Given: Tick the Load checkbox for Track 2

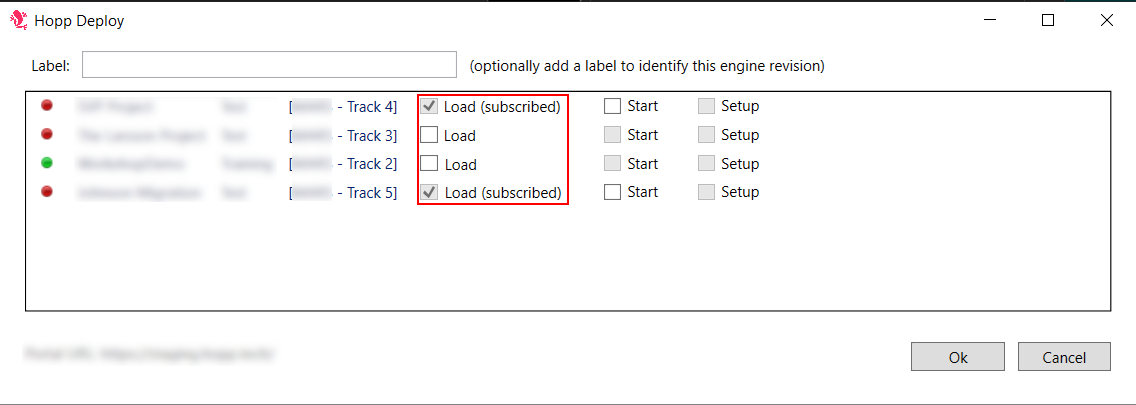Looking at the screenshot, I should click(x=429, y=164).
